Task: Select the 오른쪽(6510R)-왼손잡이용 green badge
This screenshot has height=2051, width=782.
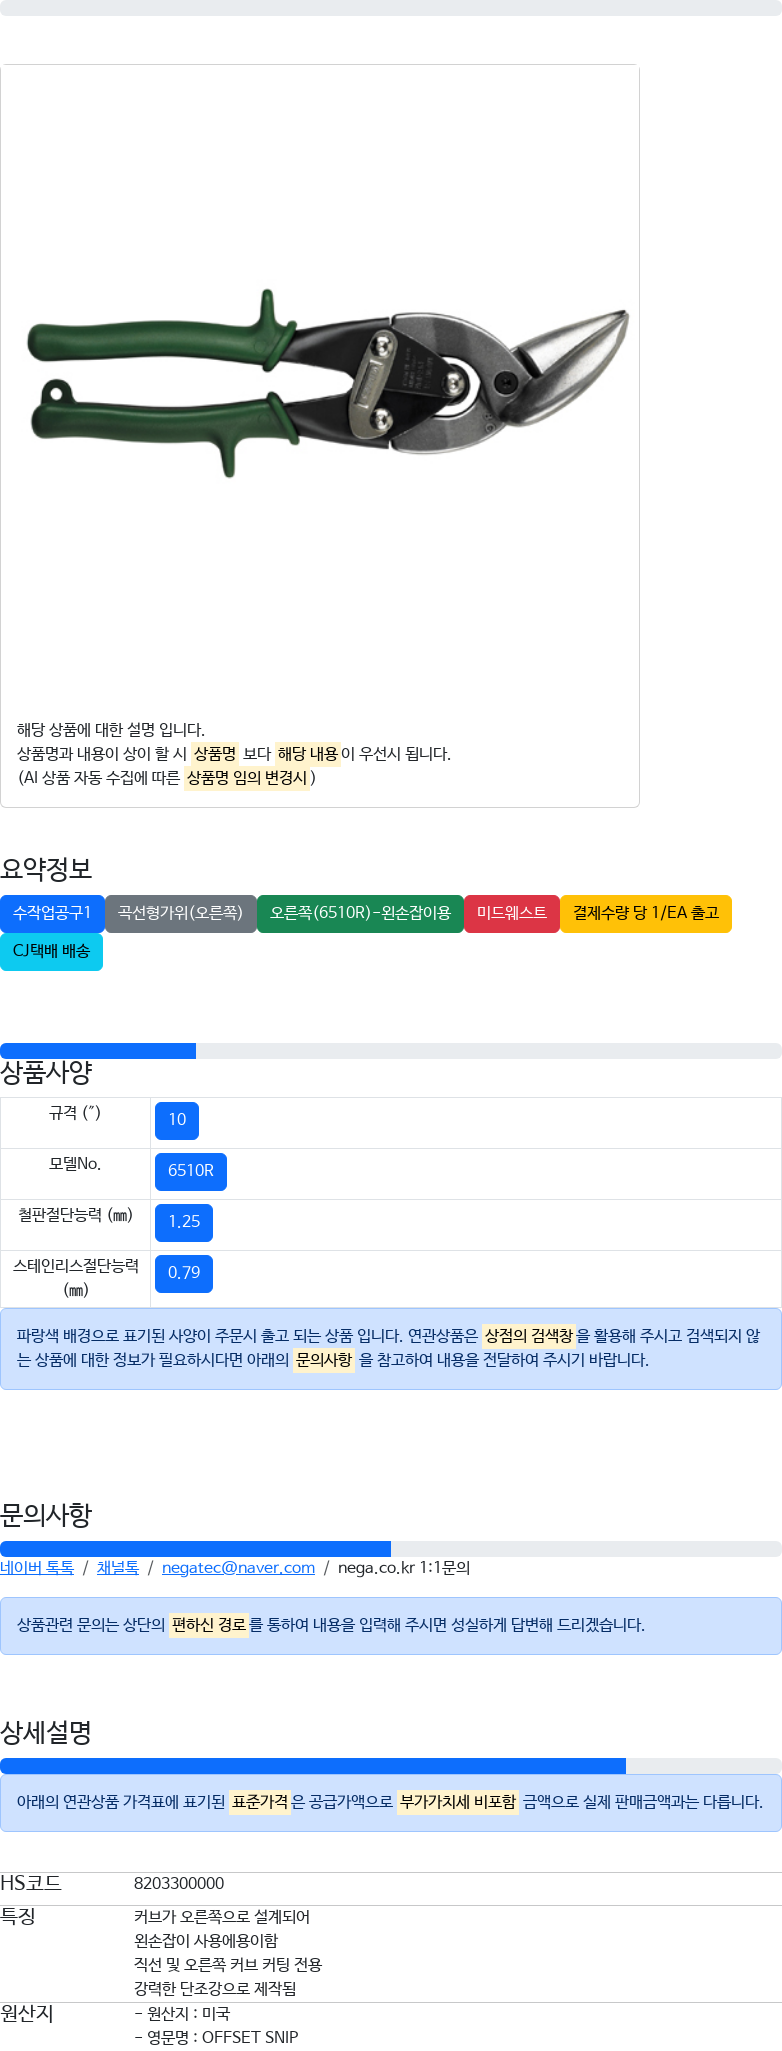Action: (x=360, y=913)
